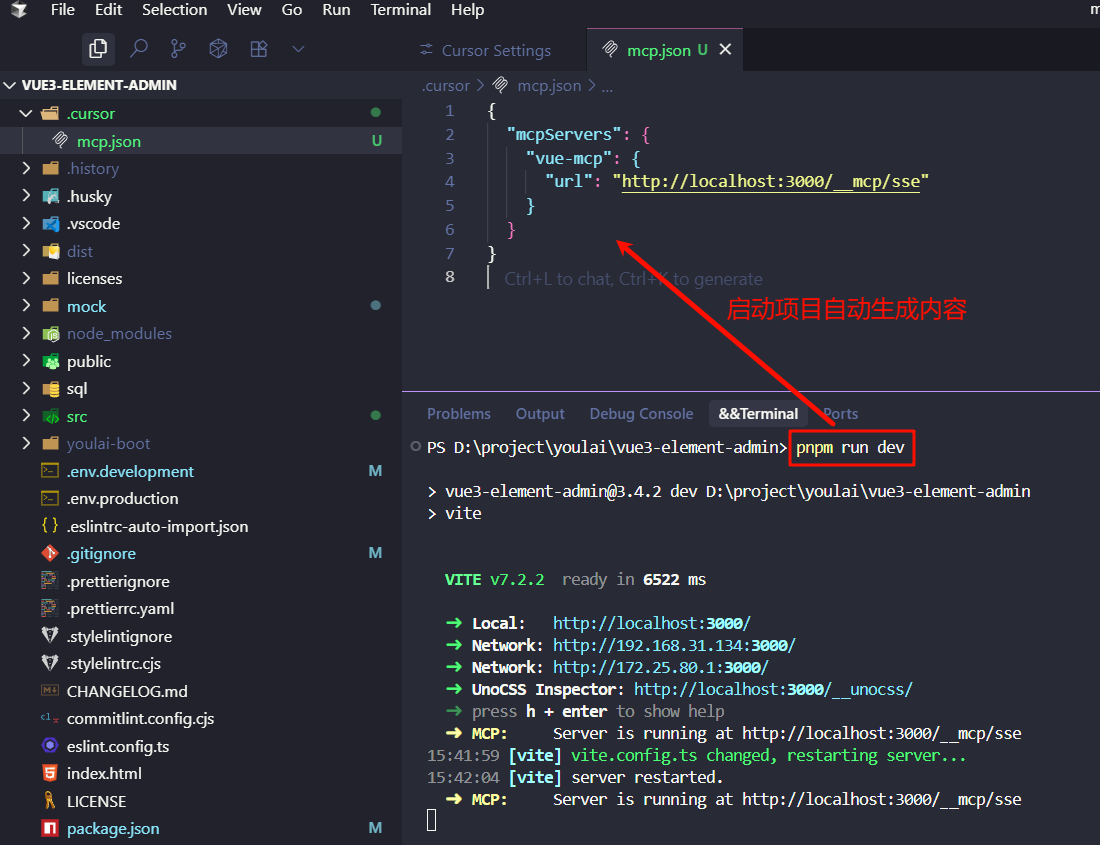Expand the .husky folder

click(x=27, y=196)
